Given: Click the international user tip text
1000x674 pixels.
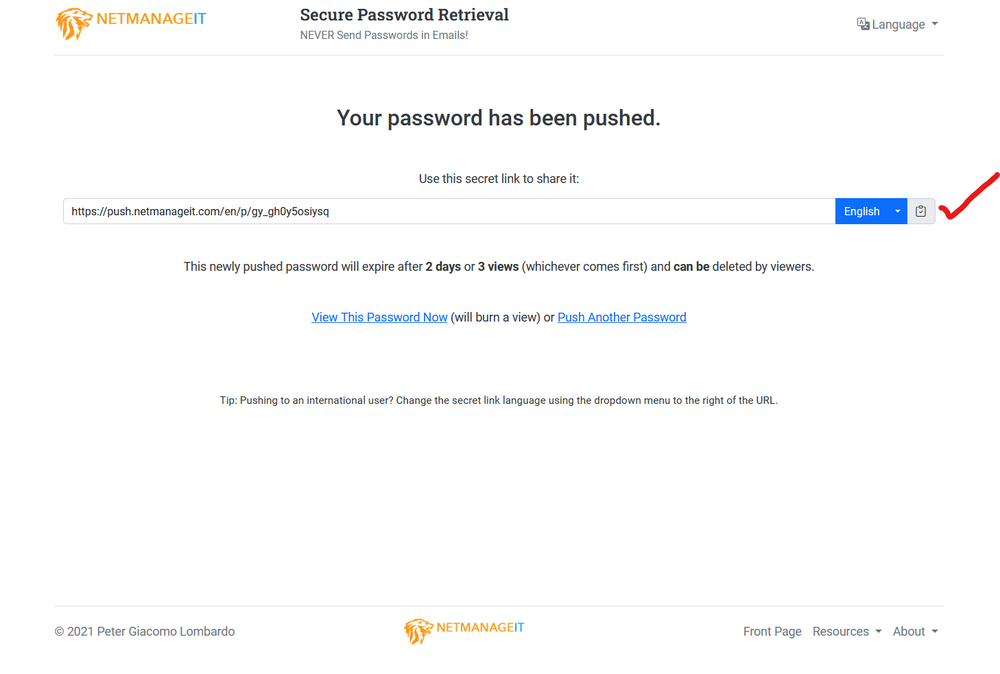Looking at the screenshot, I should point(498,400).
